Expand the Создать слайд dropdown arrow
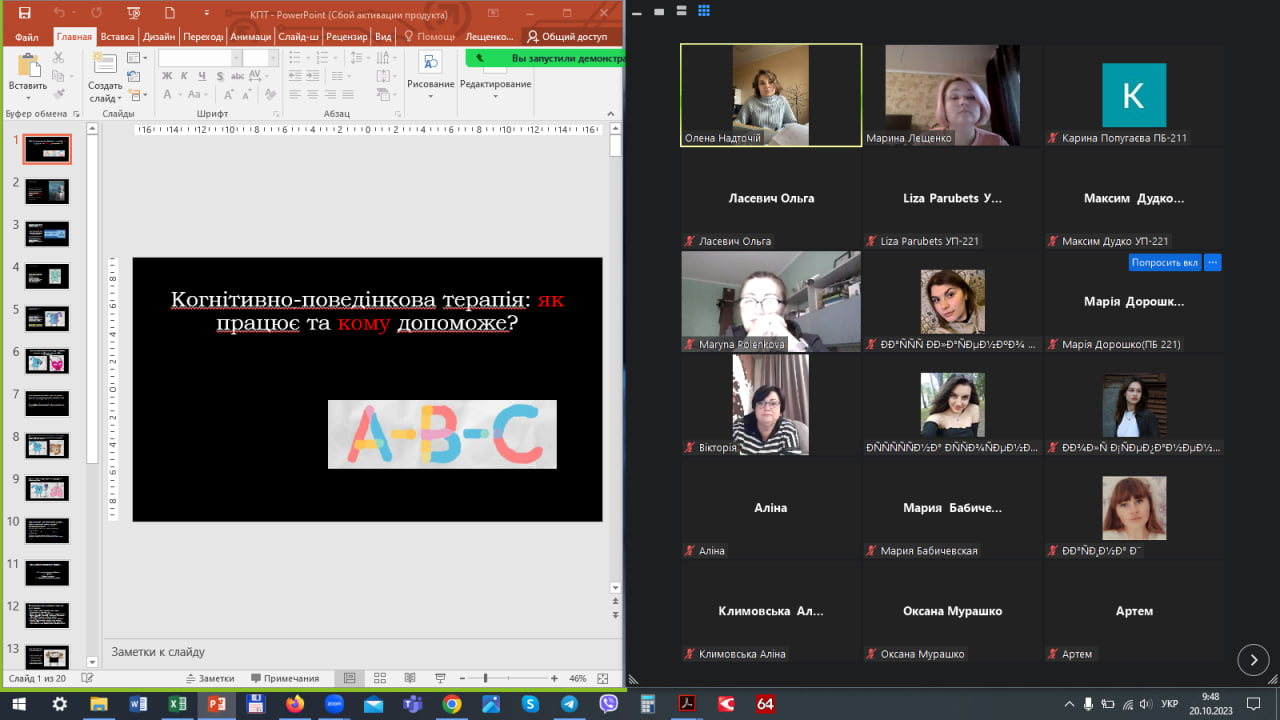1280x720 pixels. 119,99
